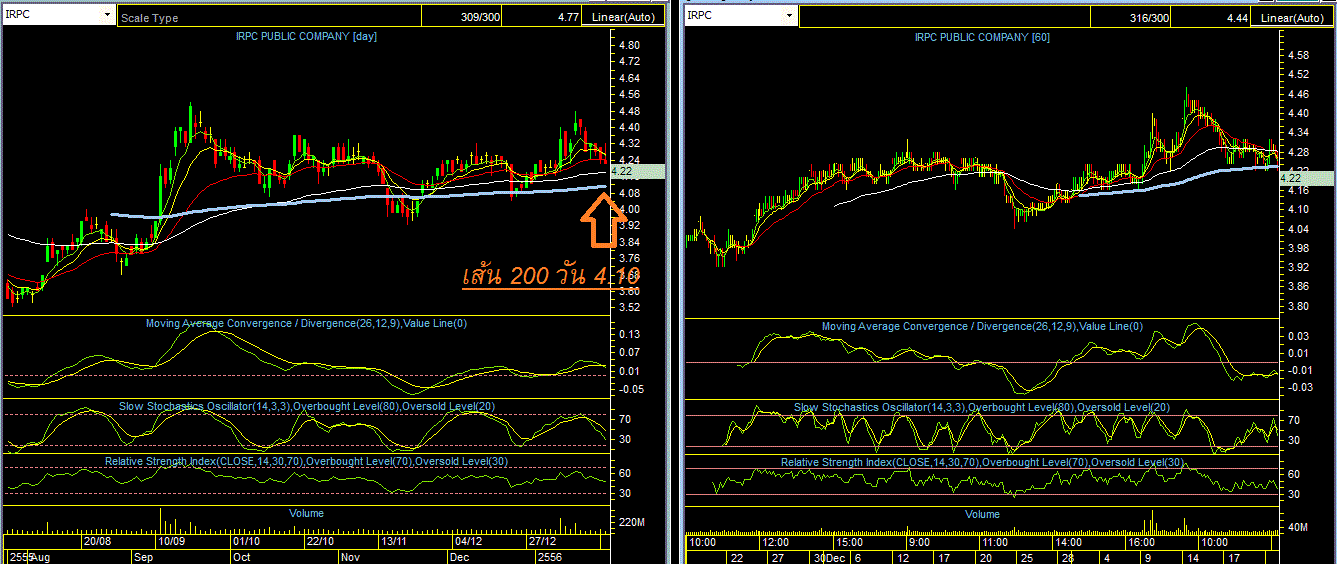The height and width of the screenshot is (564, 1337).
Task: Click the 220M volume axis label
Action: coord(633,523)
